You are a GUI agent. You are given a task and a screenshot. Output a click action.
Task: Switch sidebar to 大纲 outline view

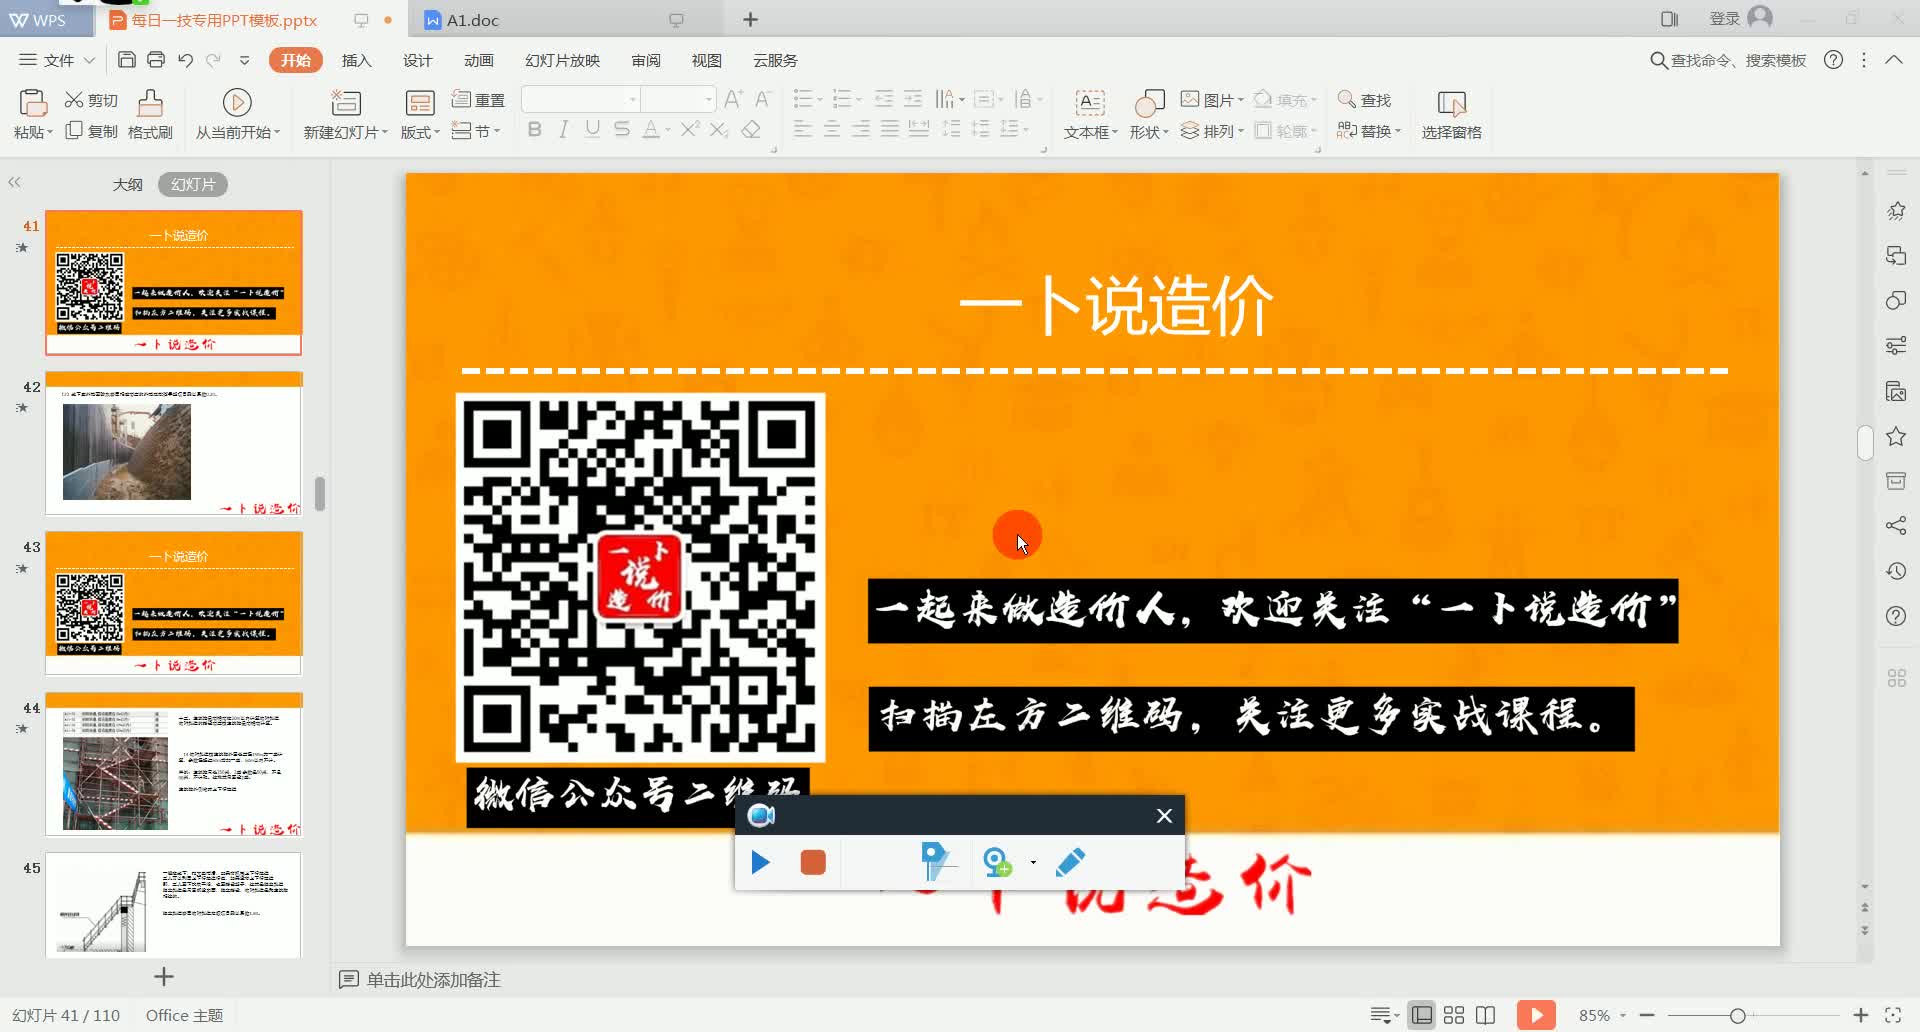pos(127,184)
